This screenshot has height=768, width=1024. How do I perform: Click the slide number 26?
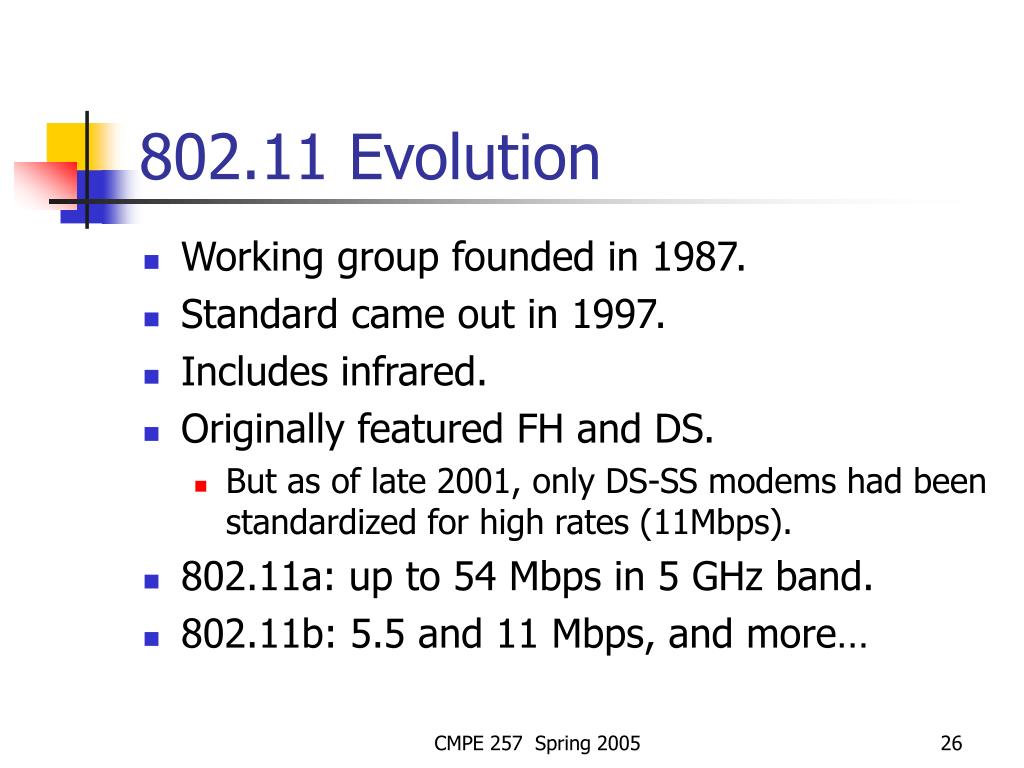pyautogui.click(x=951, y=743)
